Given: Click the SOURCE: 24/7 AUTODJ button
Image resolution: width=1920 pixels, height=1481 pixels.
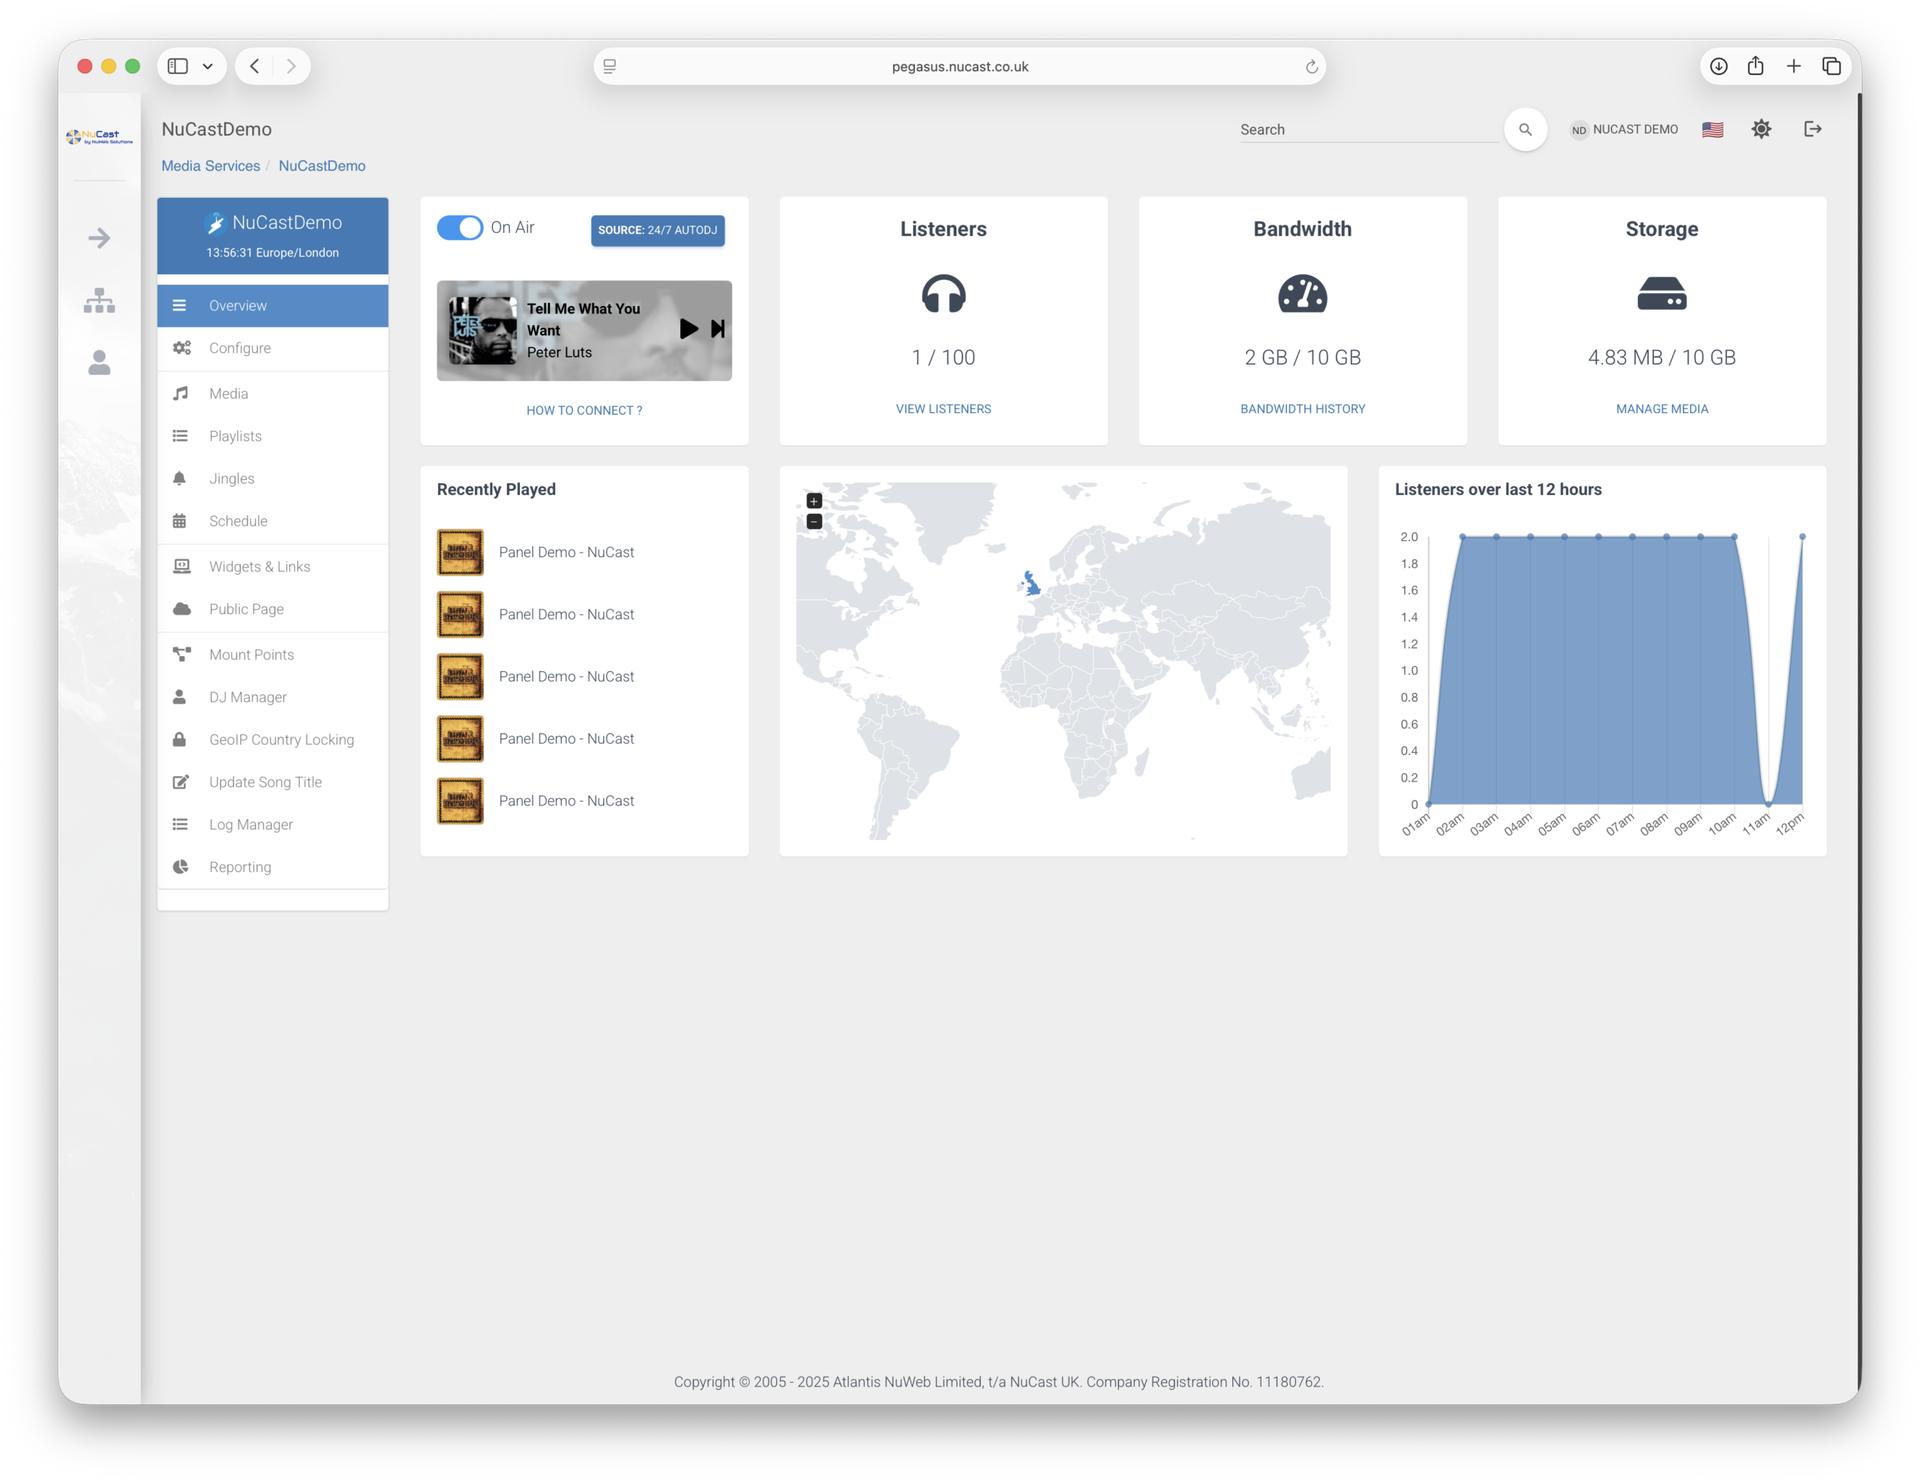Looking at the screenshot, I should 657,230.
